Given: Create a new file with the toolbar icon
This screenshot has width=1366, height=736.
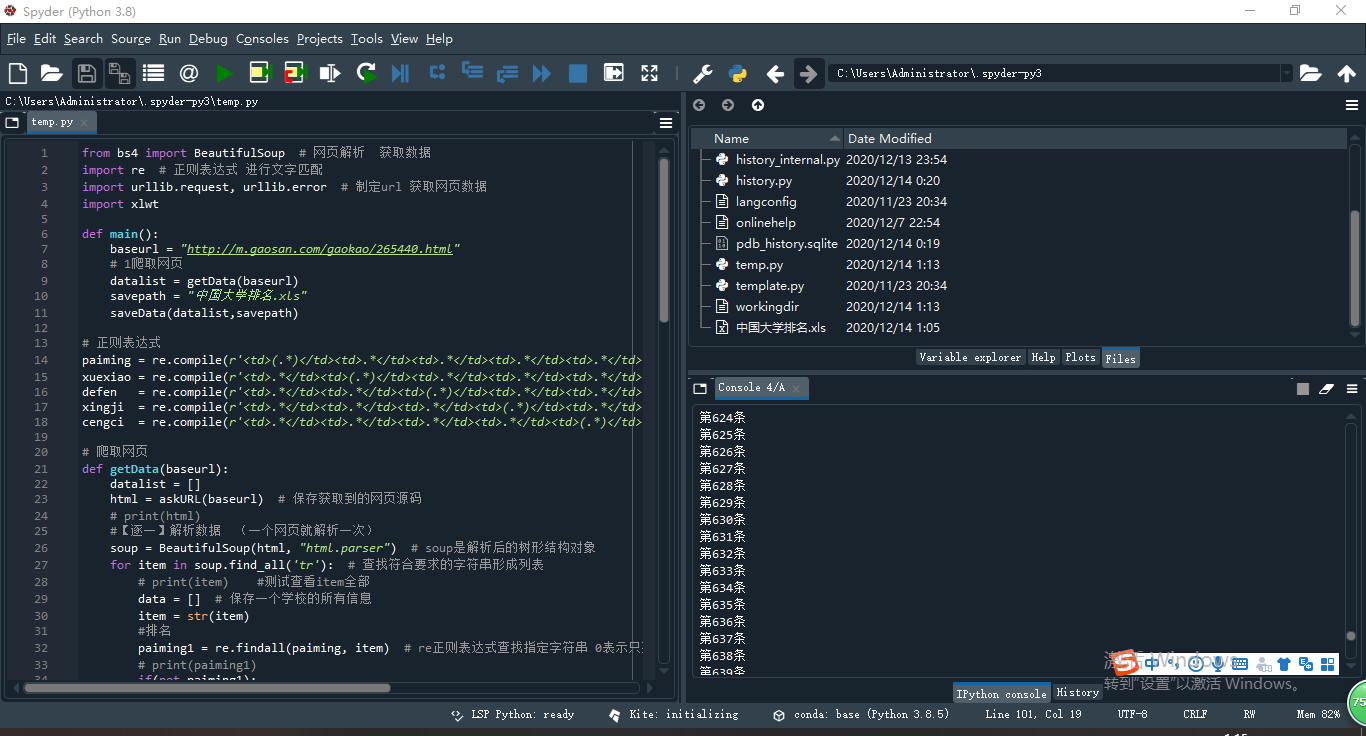Looking at the screenshot, I should point(17,73).
